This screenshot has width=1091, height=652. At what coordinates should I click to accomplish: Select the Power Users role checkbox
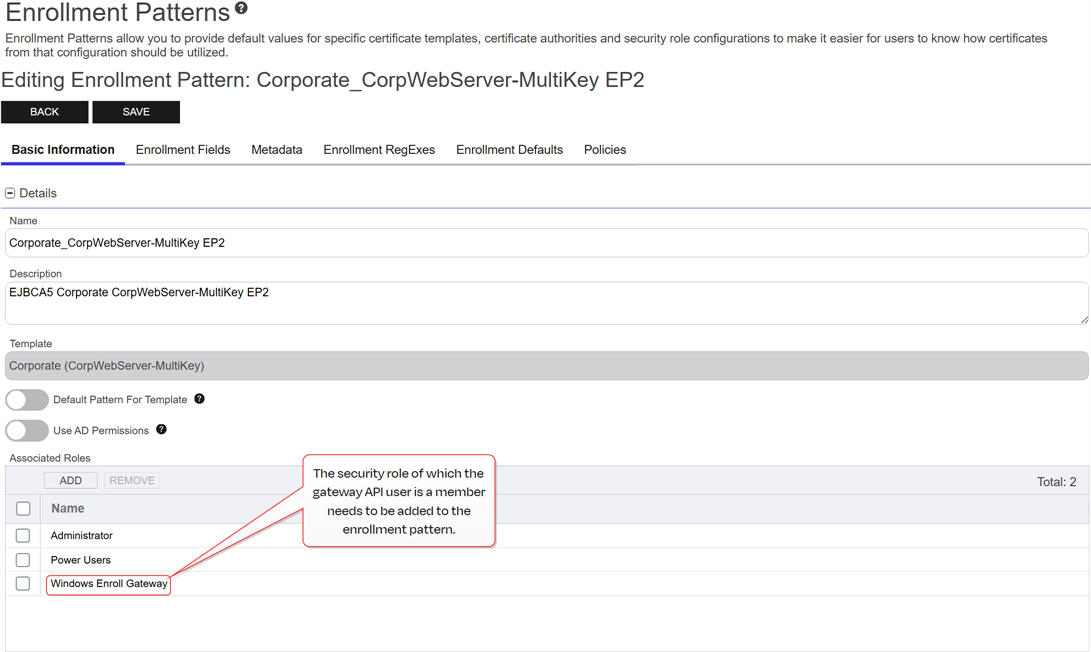click(x=23, y=560)
